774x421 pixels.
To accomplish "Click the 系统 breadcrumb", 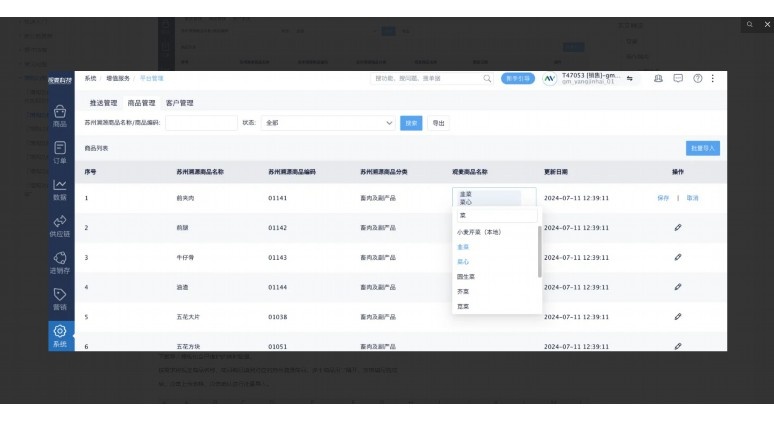I will coord(90,78).
